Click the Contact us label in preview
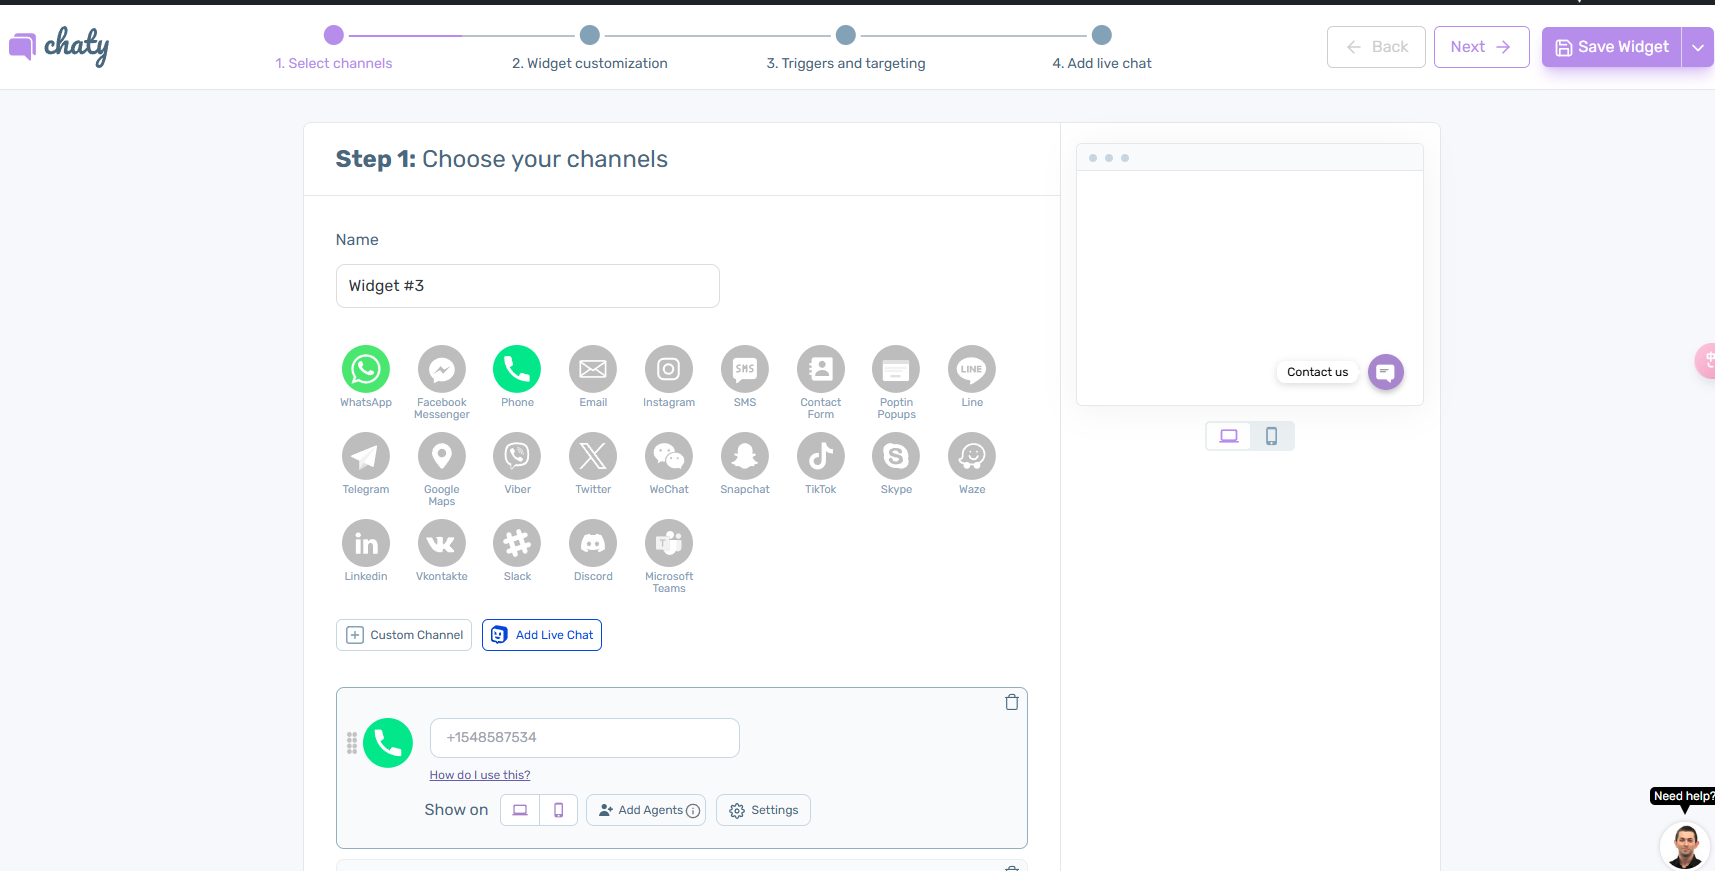1715x871 pixels. [1317, 372]
